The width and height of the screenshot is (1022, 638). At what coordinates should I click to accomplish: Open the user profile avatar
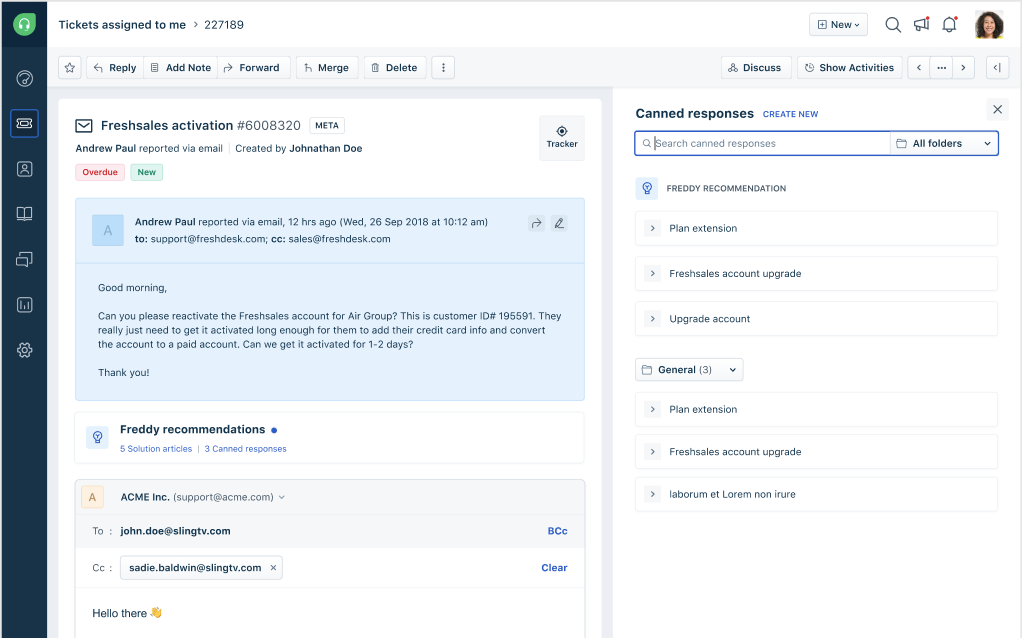(989, 25)
